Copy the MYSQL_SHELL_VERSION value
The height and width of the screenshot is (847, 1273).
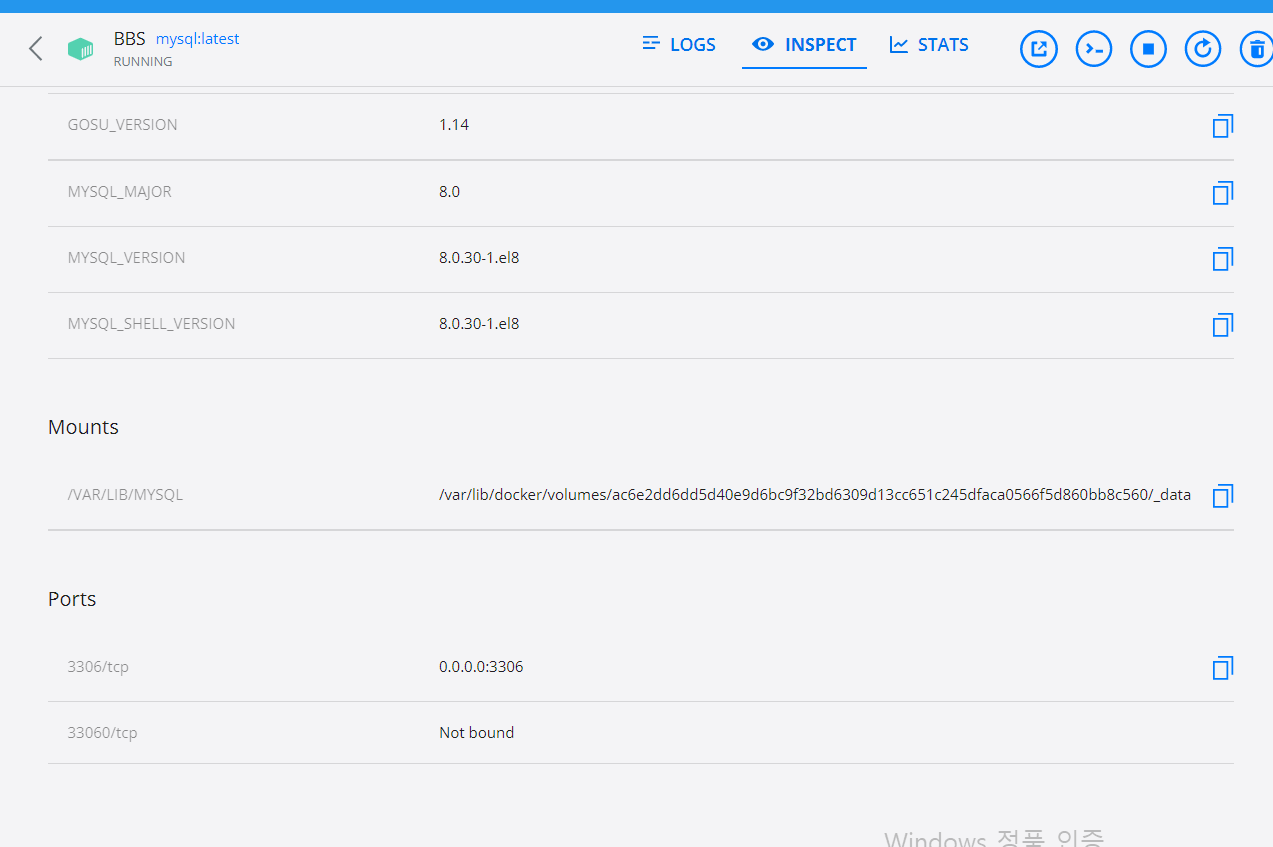(1222, 325)
